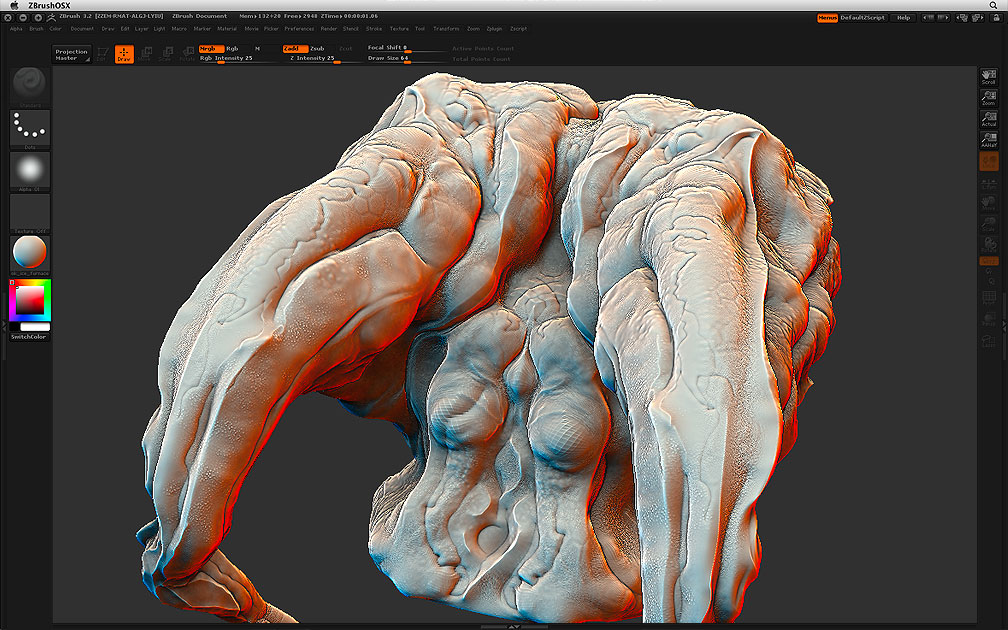Click the Scroll canvas icon

(x=989, y=77)
